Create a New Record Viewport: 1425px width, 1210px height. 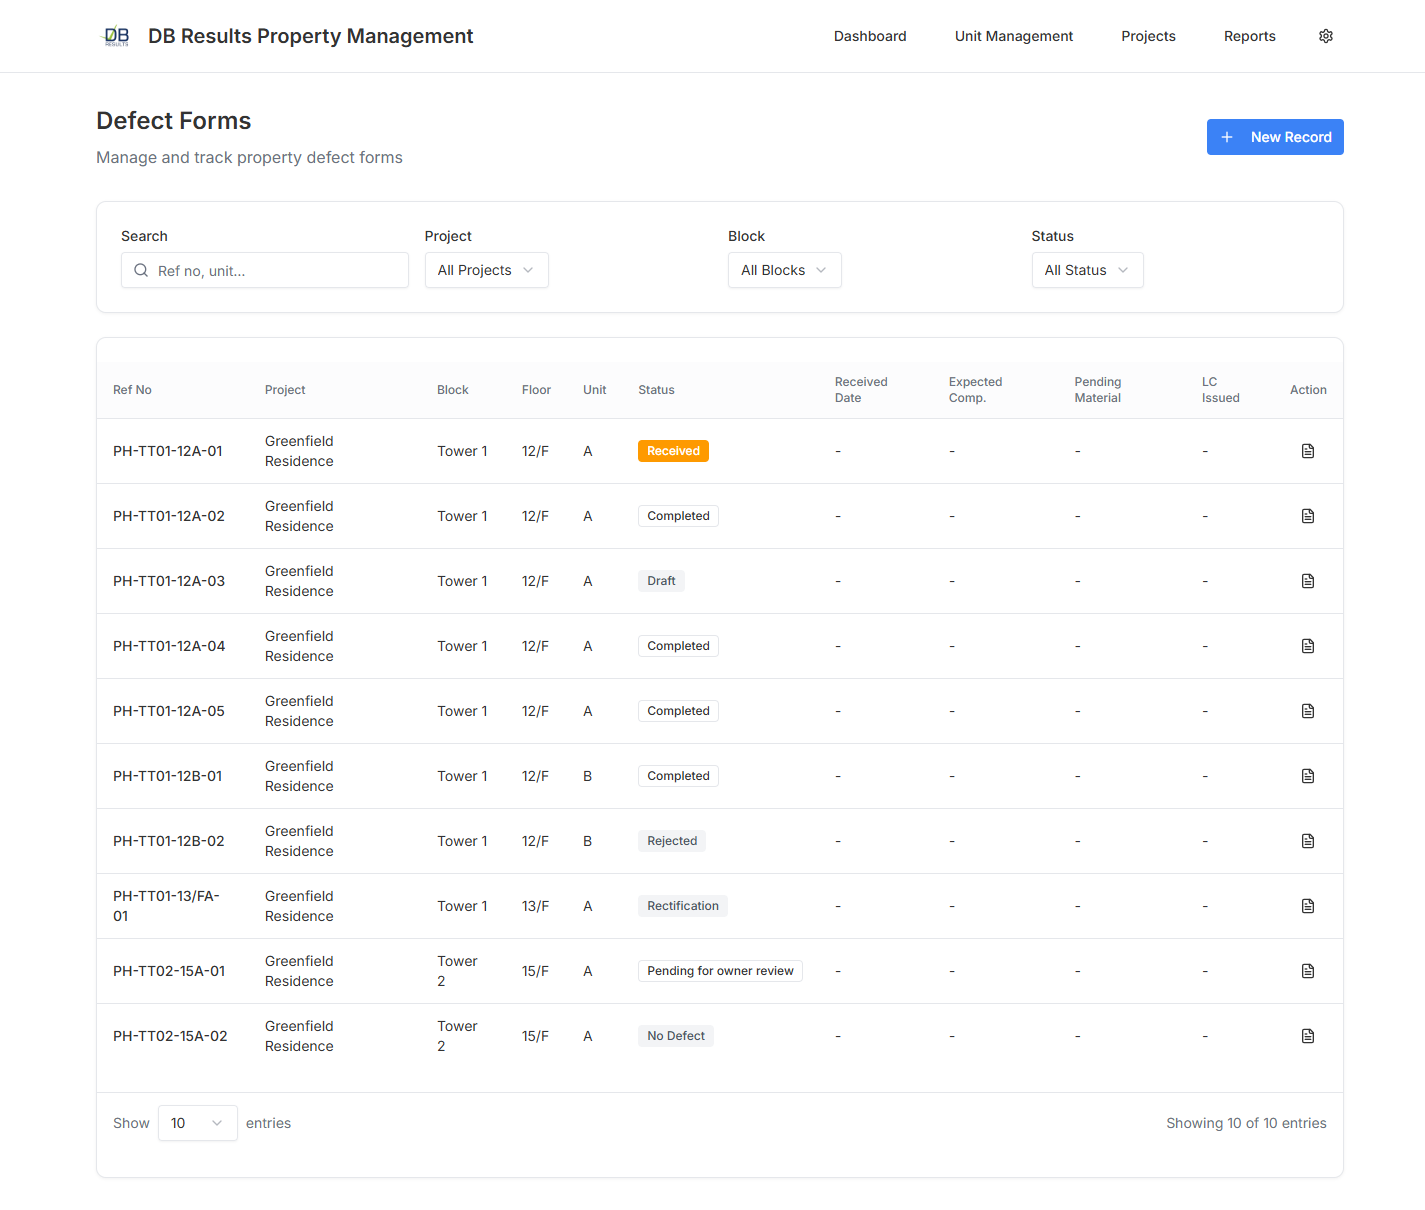tap(1275, 137)
